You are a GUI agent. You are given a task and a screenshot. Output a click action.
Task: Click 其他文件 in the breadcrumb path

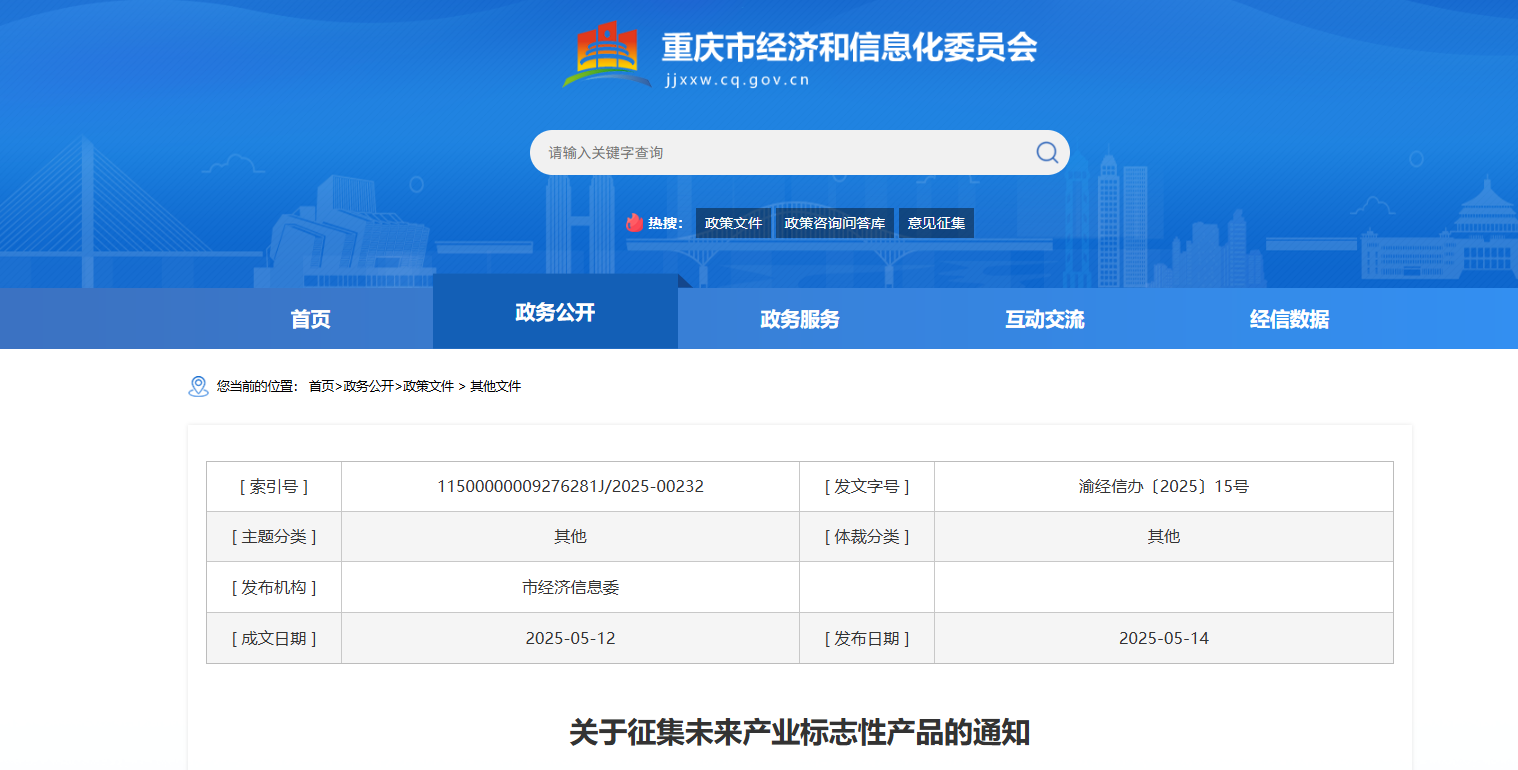point(496,386)
